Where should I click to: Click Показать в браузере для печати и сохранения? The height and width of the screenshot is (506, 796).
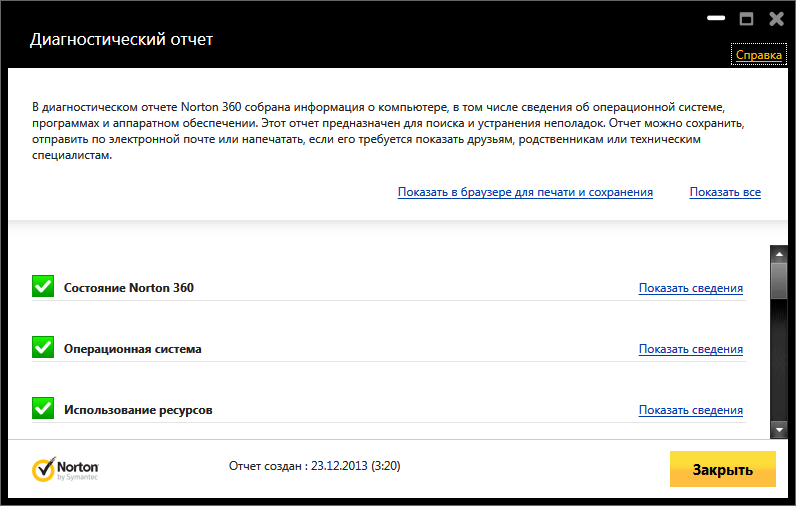coord(525,192)
